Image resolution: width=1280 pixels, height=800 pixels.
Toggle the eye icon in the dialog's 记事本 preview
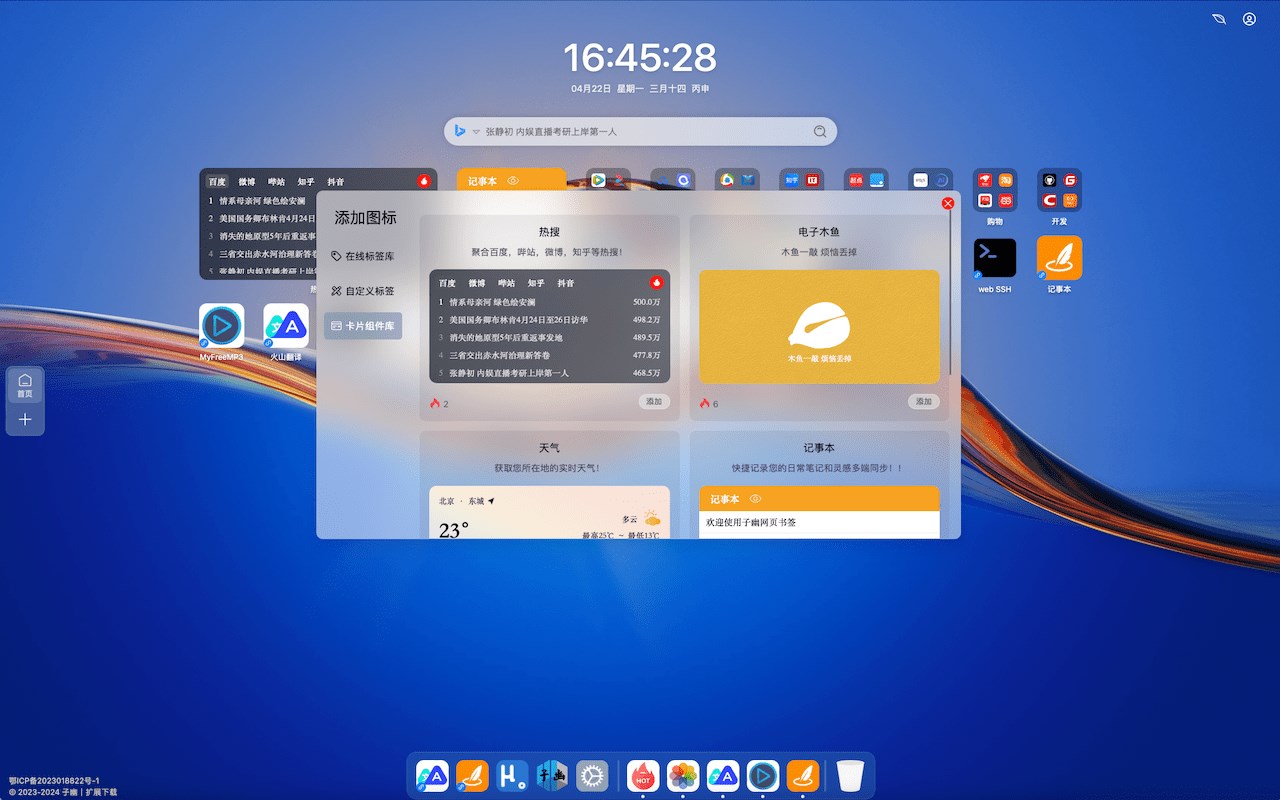coord(756,499)
